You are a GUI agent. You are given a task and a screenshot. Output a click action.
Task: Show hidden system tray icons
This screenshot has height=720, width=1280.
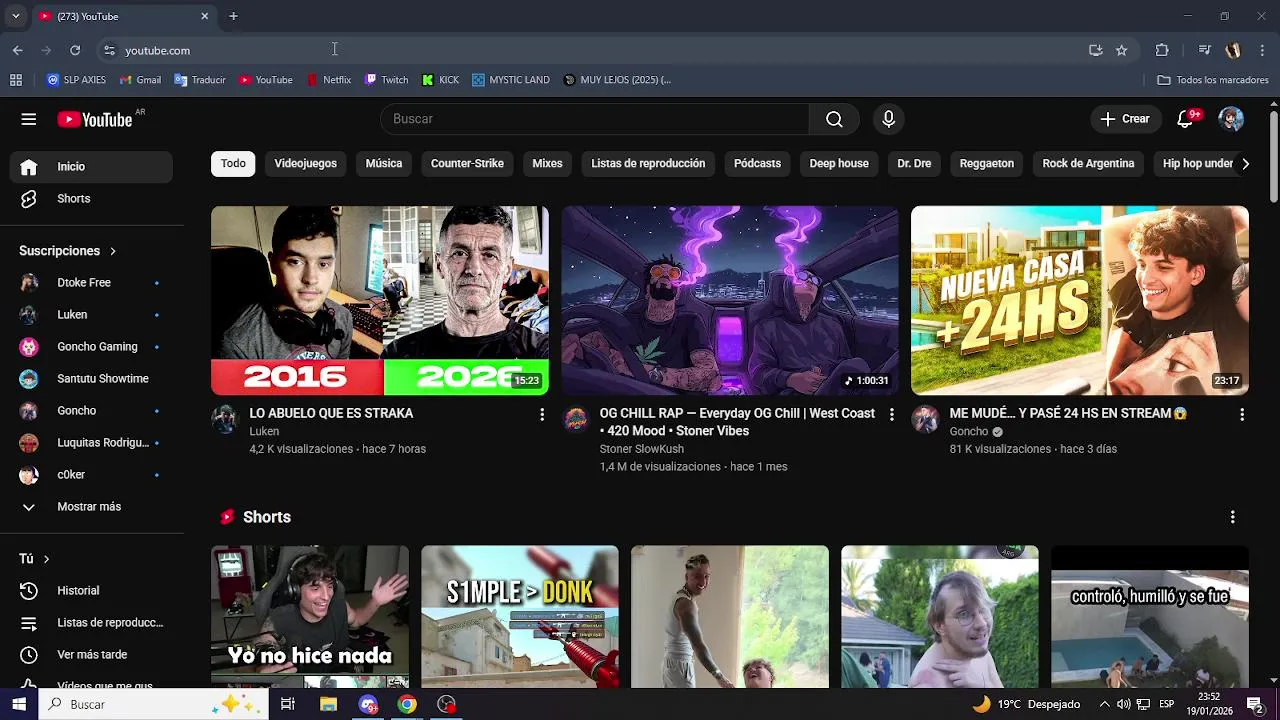(x=1105, y=704)
